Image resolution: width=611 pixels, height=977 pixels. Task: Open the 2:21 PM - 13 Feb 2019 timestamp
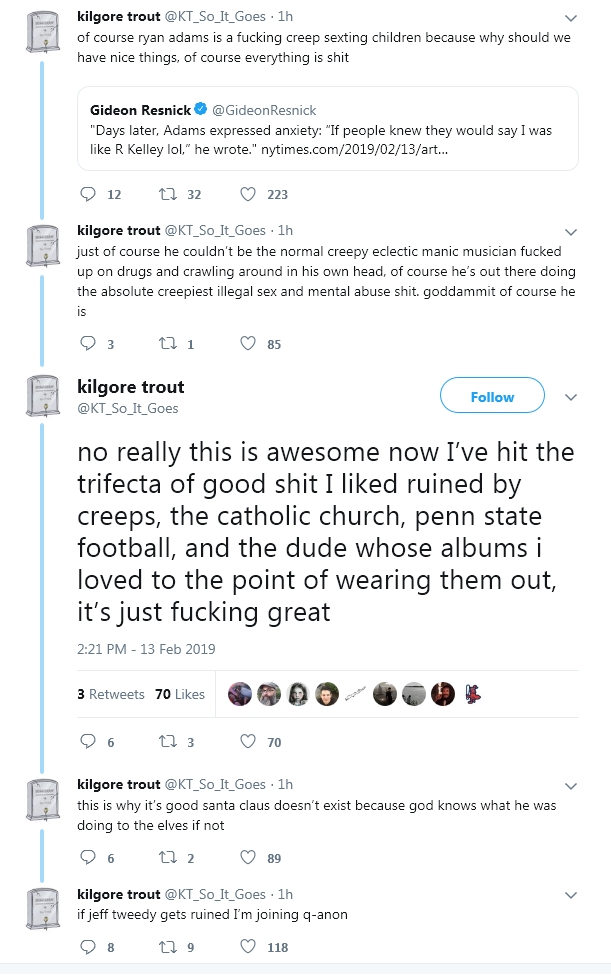(146, 649)
